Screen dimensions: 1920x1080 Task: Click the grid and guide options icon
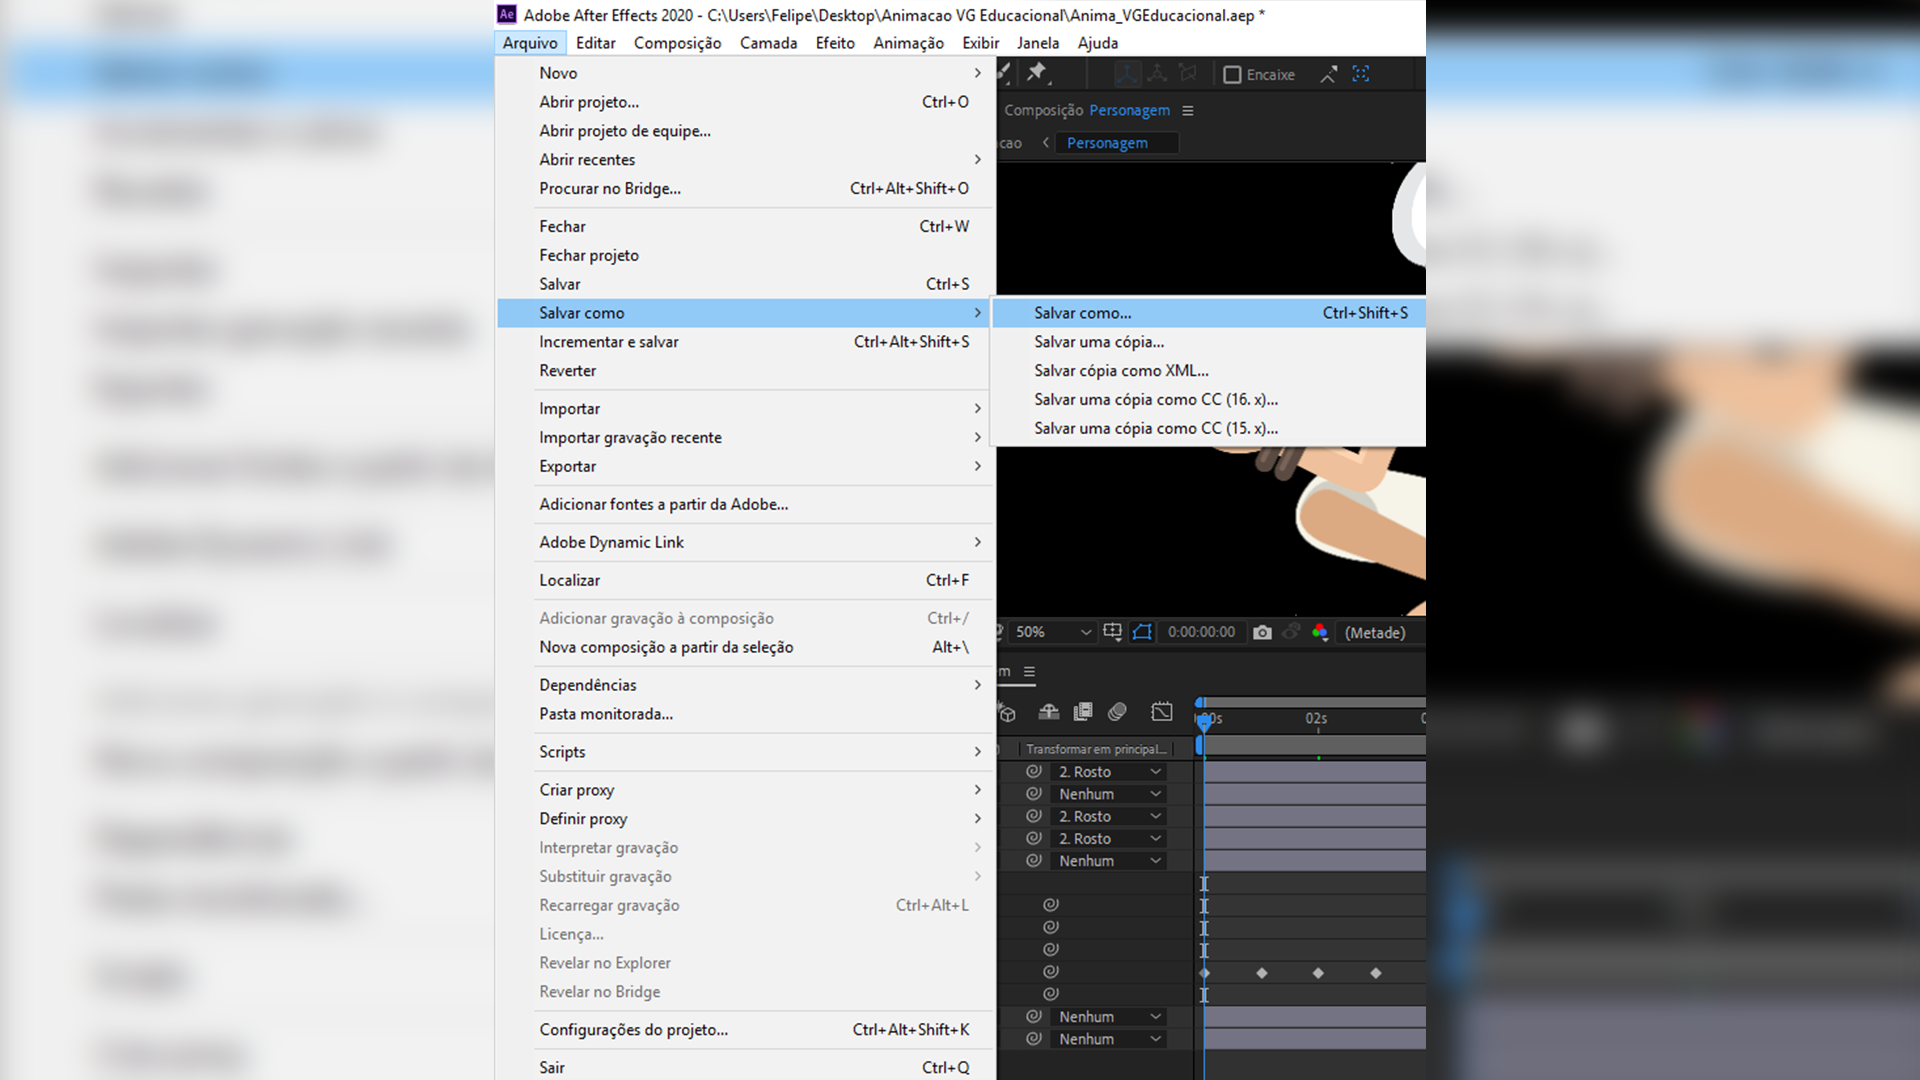coord(1112,632)
